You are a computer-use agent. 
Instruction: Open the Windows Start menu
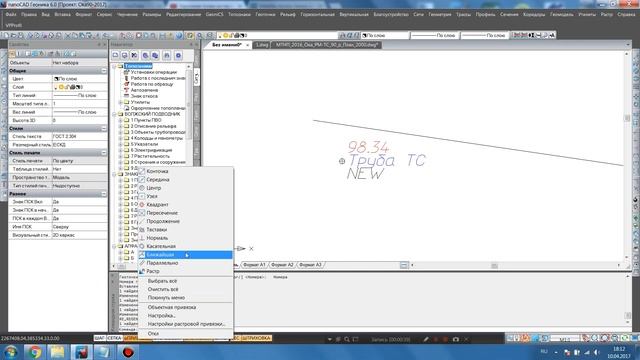[11, 352]
